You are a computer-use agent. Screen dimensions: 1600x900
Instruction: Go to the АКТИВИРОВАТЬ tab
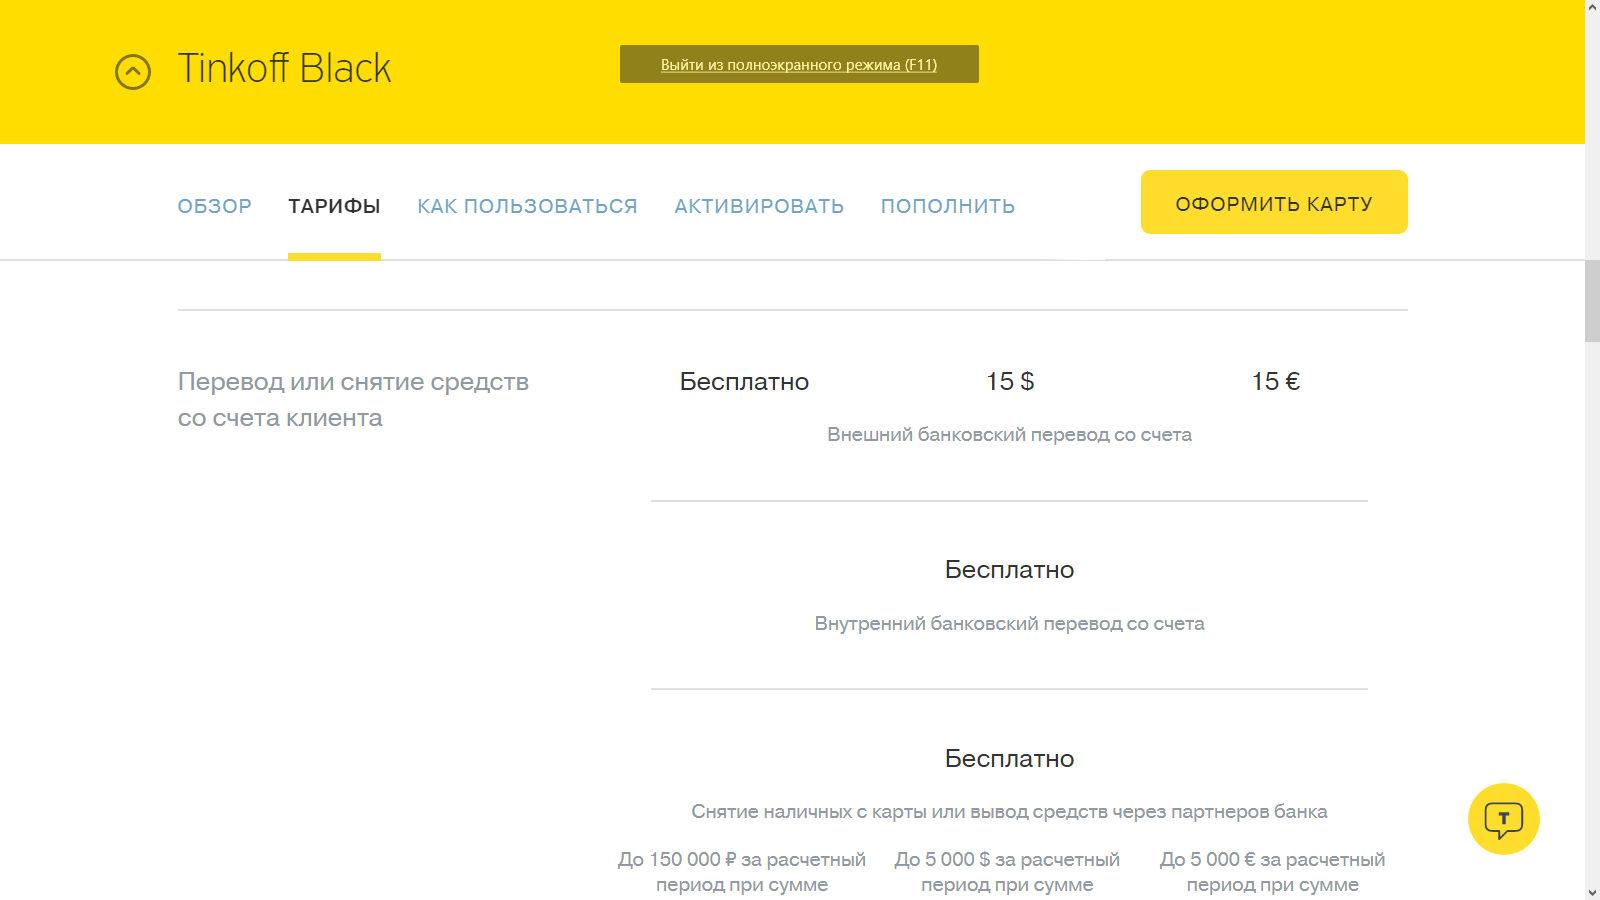coord(759,206)
